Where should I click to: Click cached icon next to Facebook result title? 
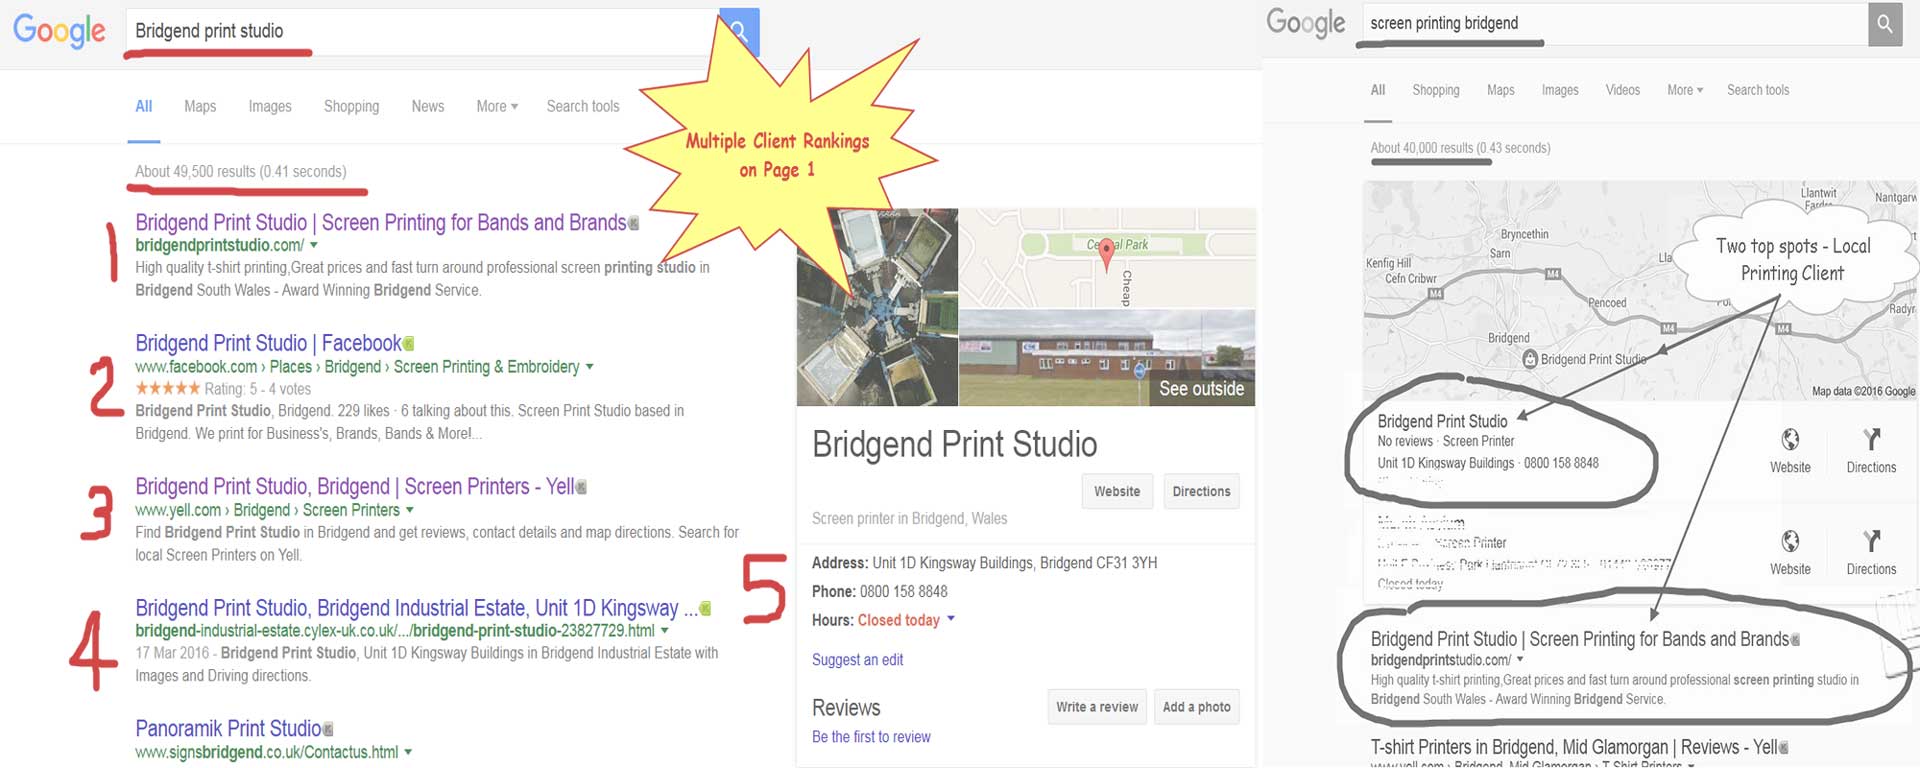[x=409, y=344]
